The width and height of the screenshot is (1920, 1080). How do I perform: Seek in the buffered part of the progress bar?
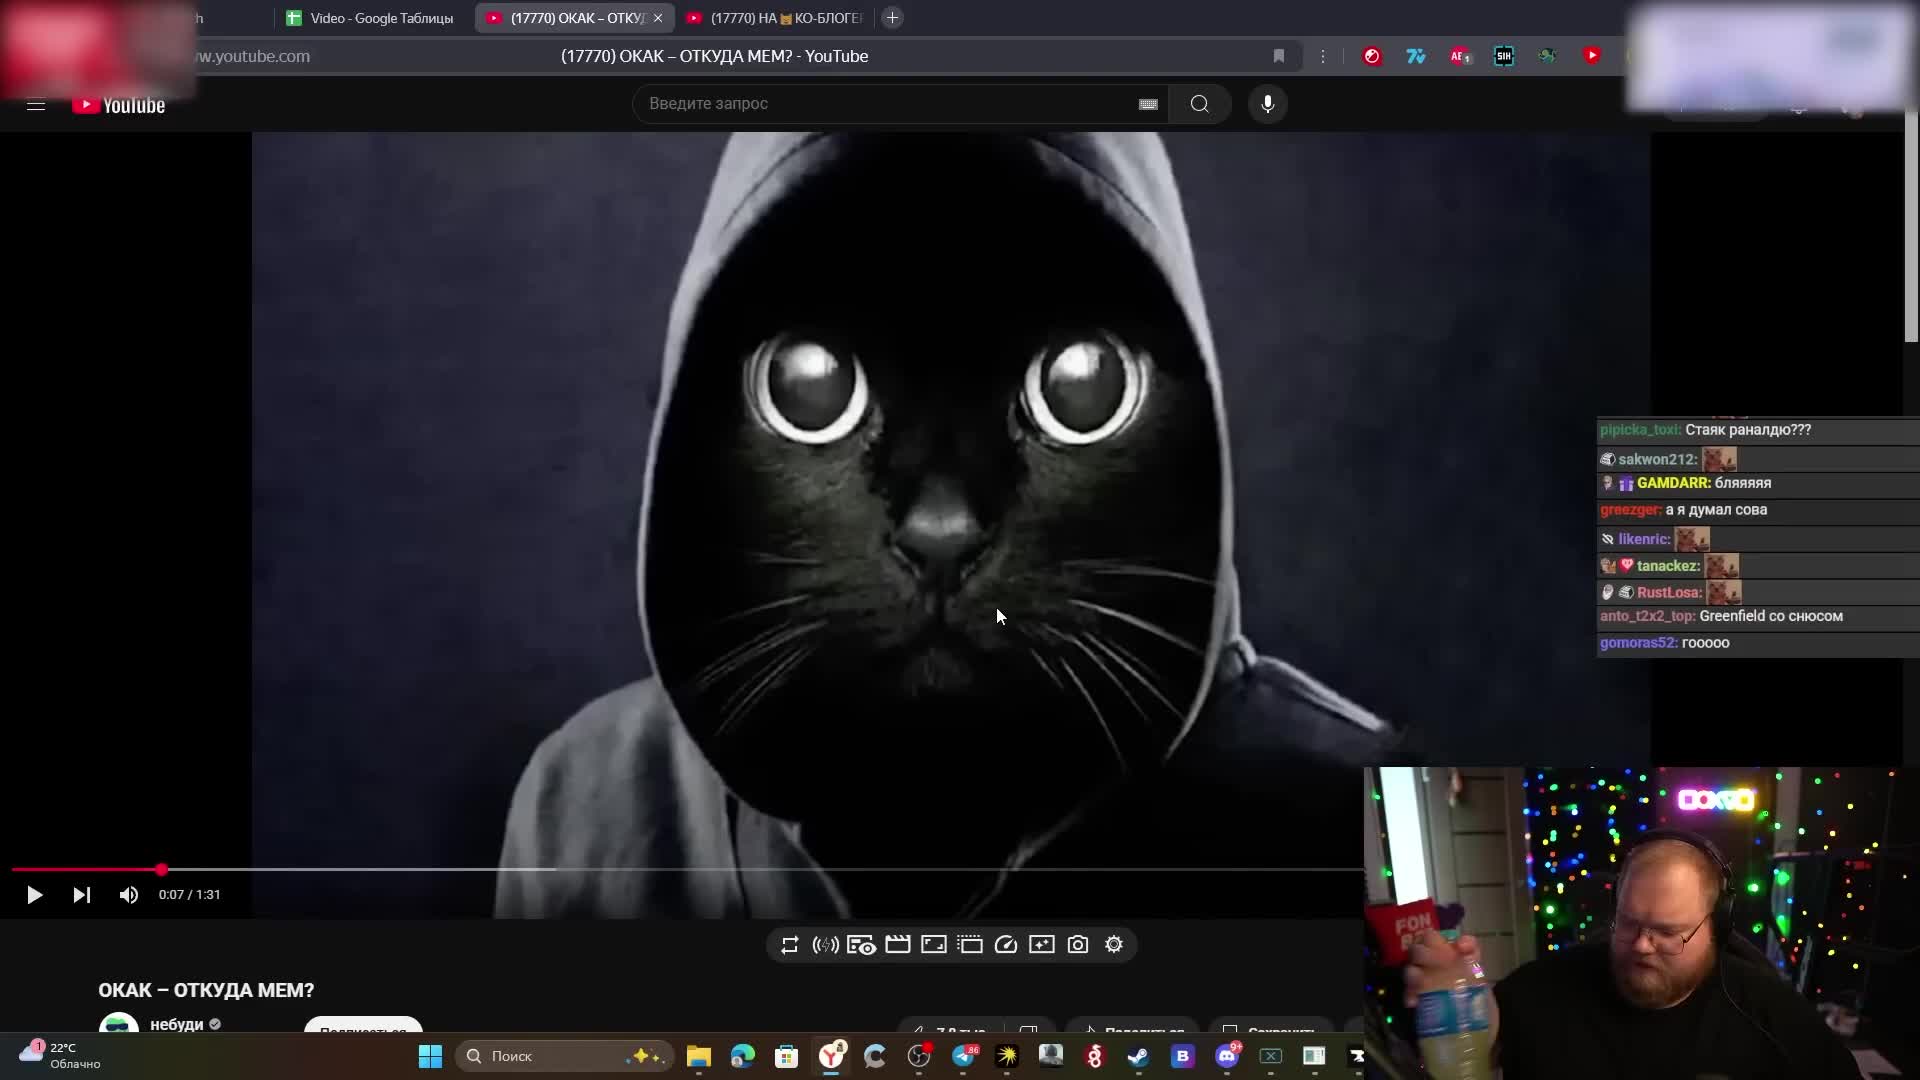click(x=360, y=870)
